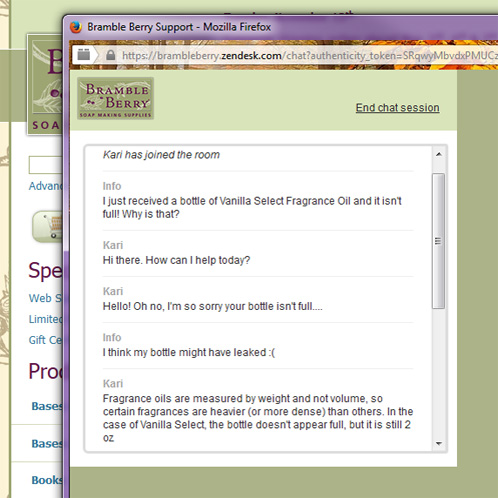Image resolution: width=498 pixels, height=498 pixels.
Task: Click the 'Hello! Oh no, I'm so sorry' message
Action: (x=213, y=306)
